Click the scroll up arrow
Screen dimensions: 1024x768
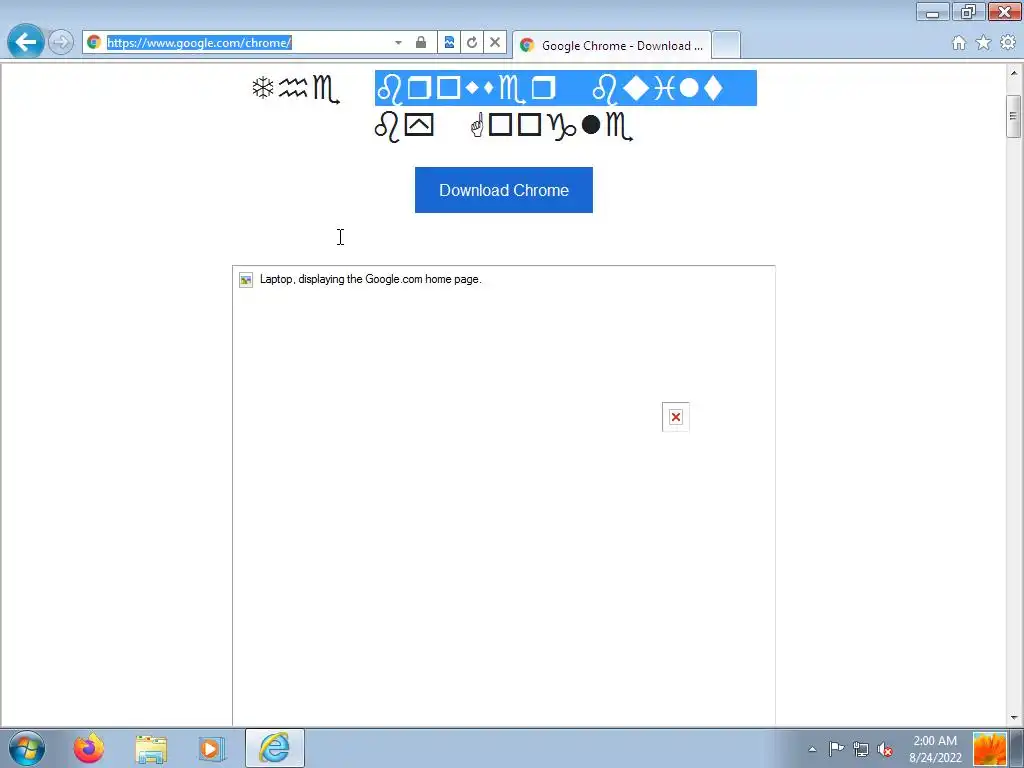(1014, 71)
